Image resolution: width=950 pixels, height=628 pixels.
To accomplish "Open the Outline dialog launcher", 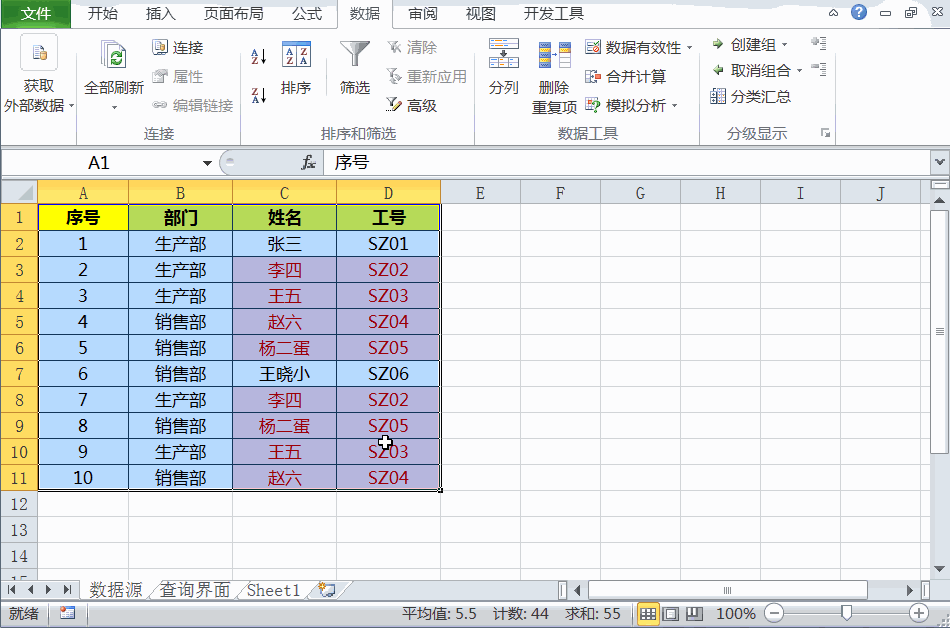I will click(x=825, y=133).
